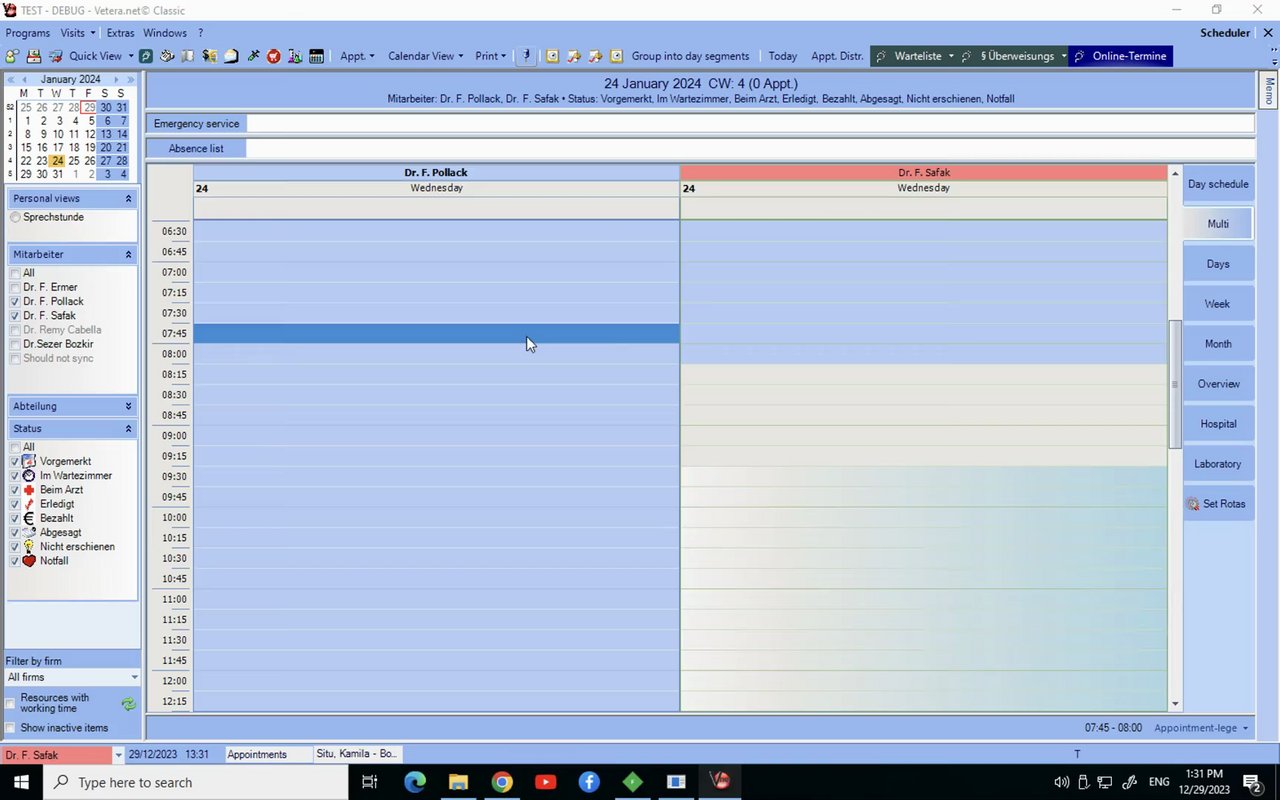Click the syringe toolbar icon

pos(253,56)
